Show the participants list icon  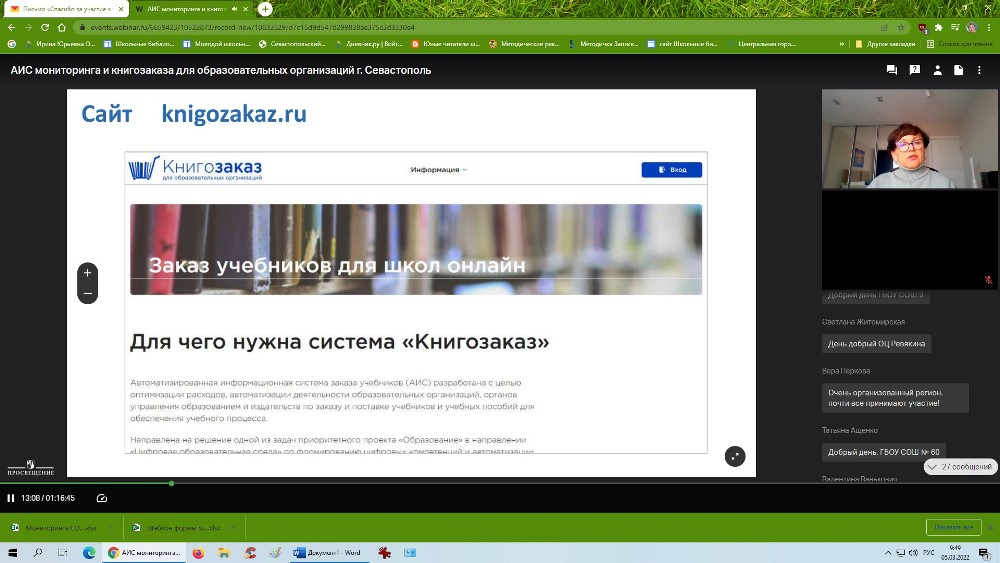tap(937, 70)
